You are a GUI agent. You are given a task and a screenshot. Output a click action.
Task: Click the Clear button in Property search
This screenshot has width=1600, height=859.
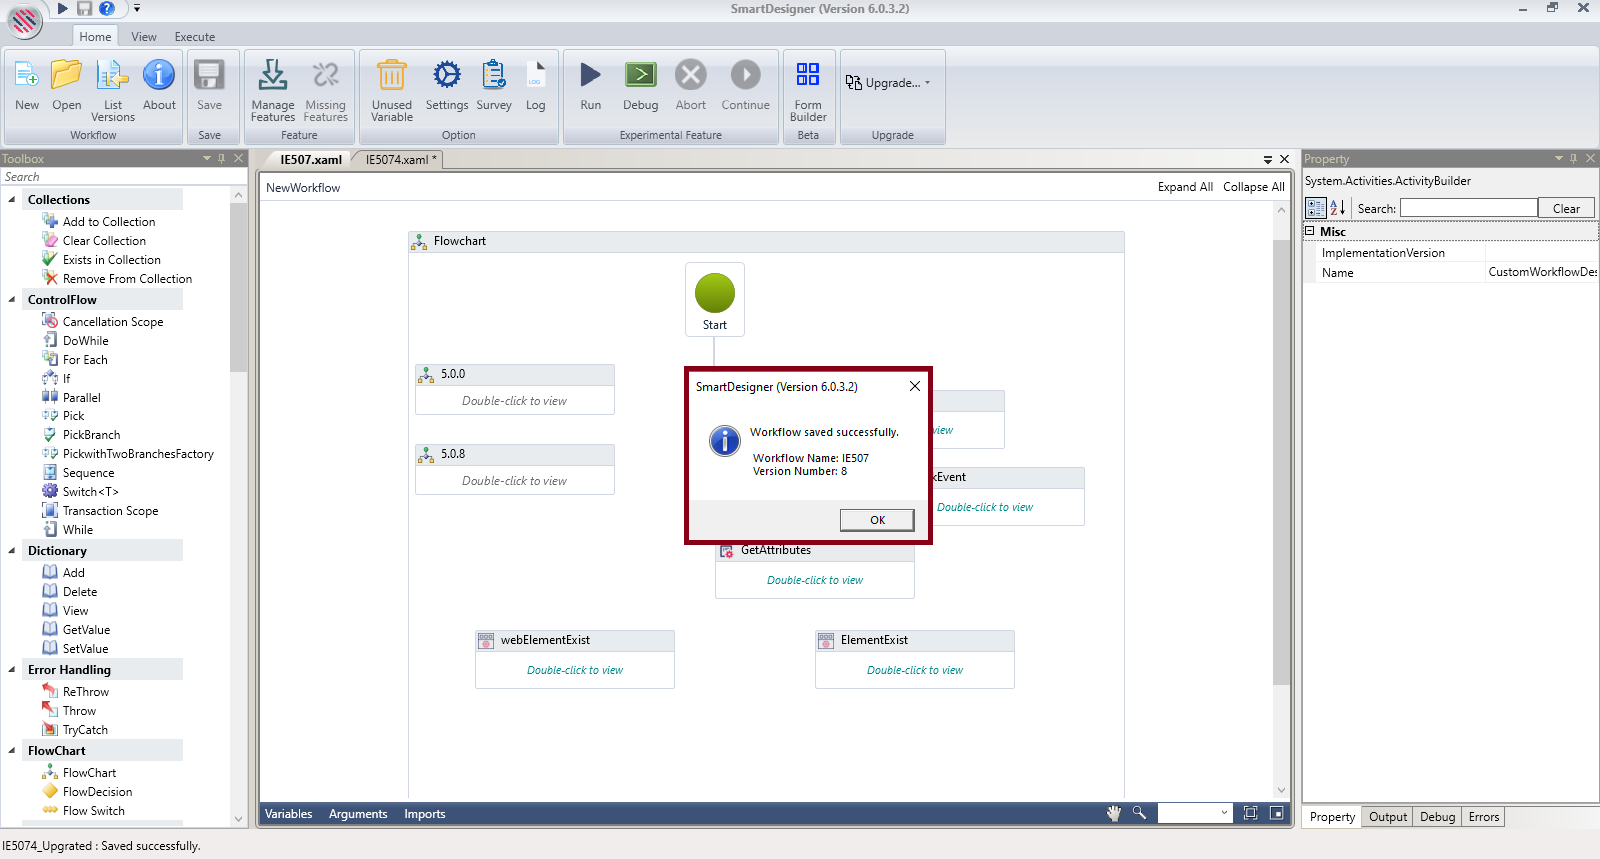1566,208
